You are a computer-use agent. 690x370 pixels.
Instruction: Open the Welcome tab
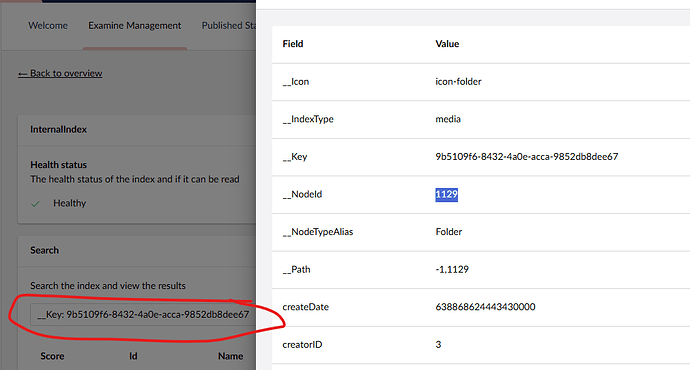point(48,26)
